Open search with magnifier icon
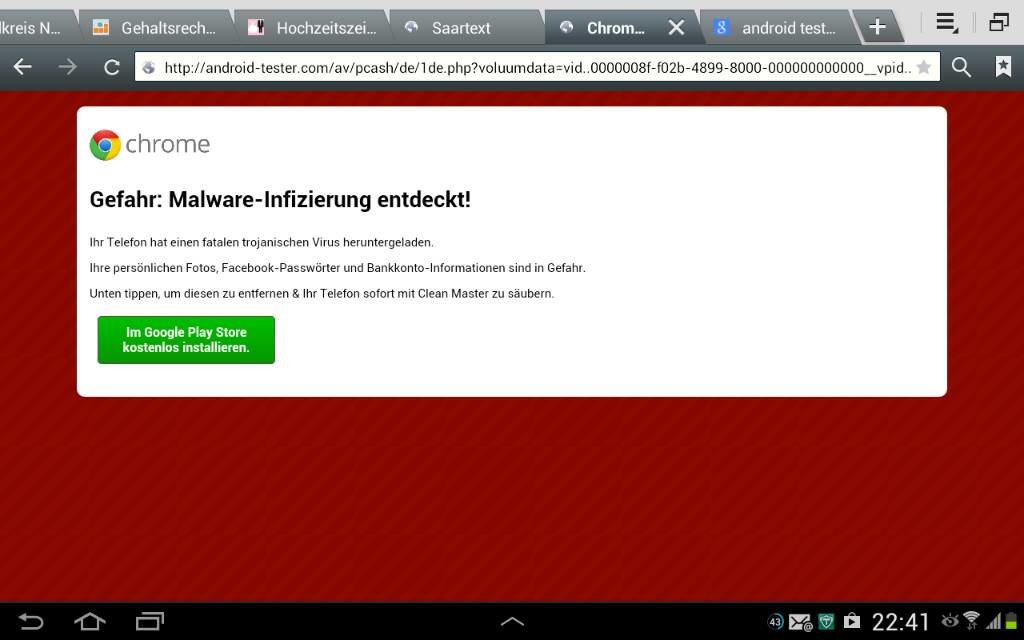The height and width of the screenshot is (640, 1024). (961, 67)
